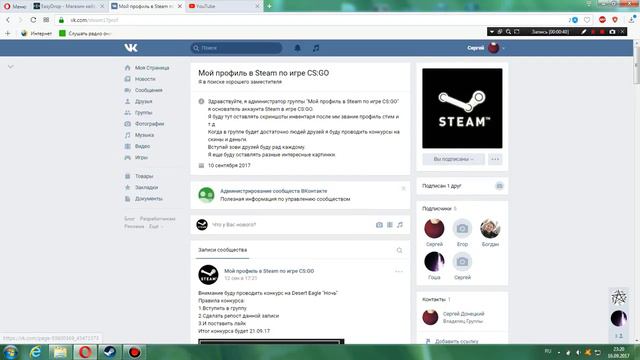
Task: Open the Подписчики list header
Action: click(x=439, y=209)
